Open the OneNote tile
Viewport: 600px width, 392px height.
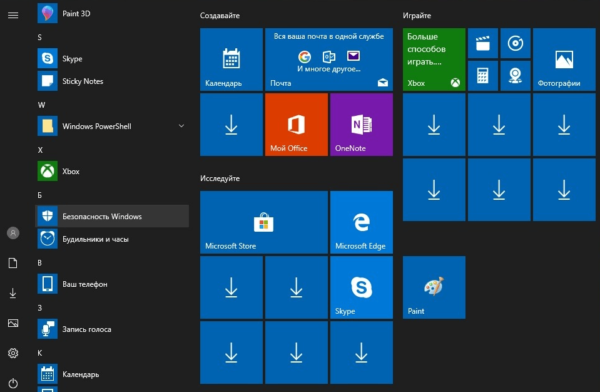(x=362, y=124)
